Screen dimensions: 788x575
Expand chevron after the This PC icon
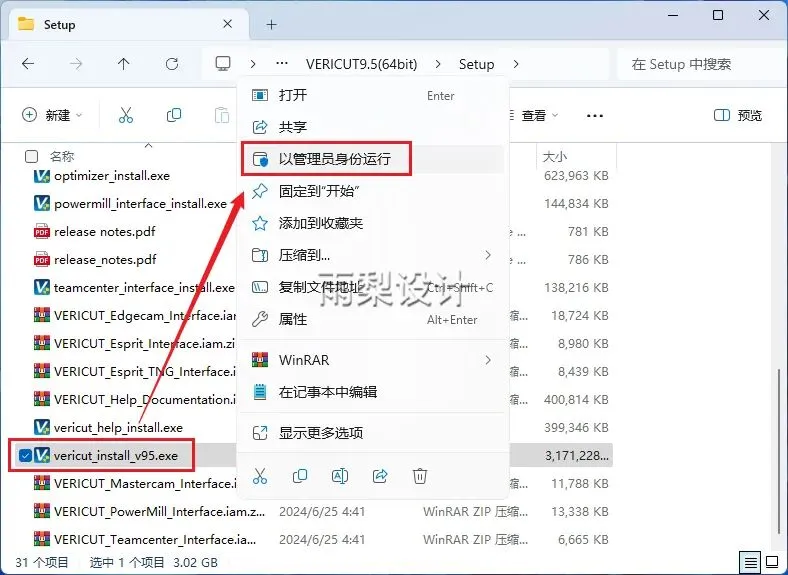pos(253,64)
